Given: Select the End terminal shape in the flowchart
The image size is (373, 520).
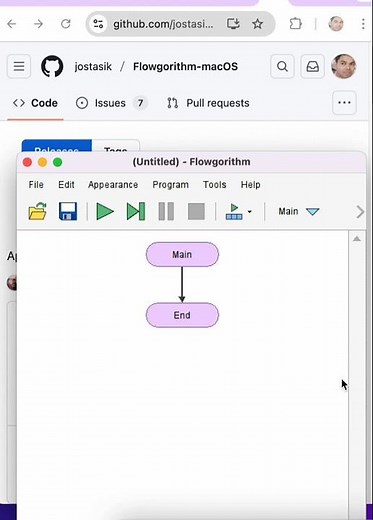Looking at the screenshot, I should pos(182,315).
